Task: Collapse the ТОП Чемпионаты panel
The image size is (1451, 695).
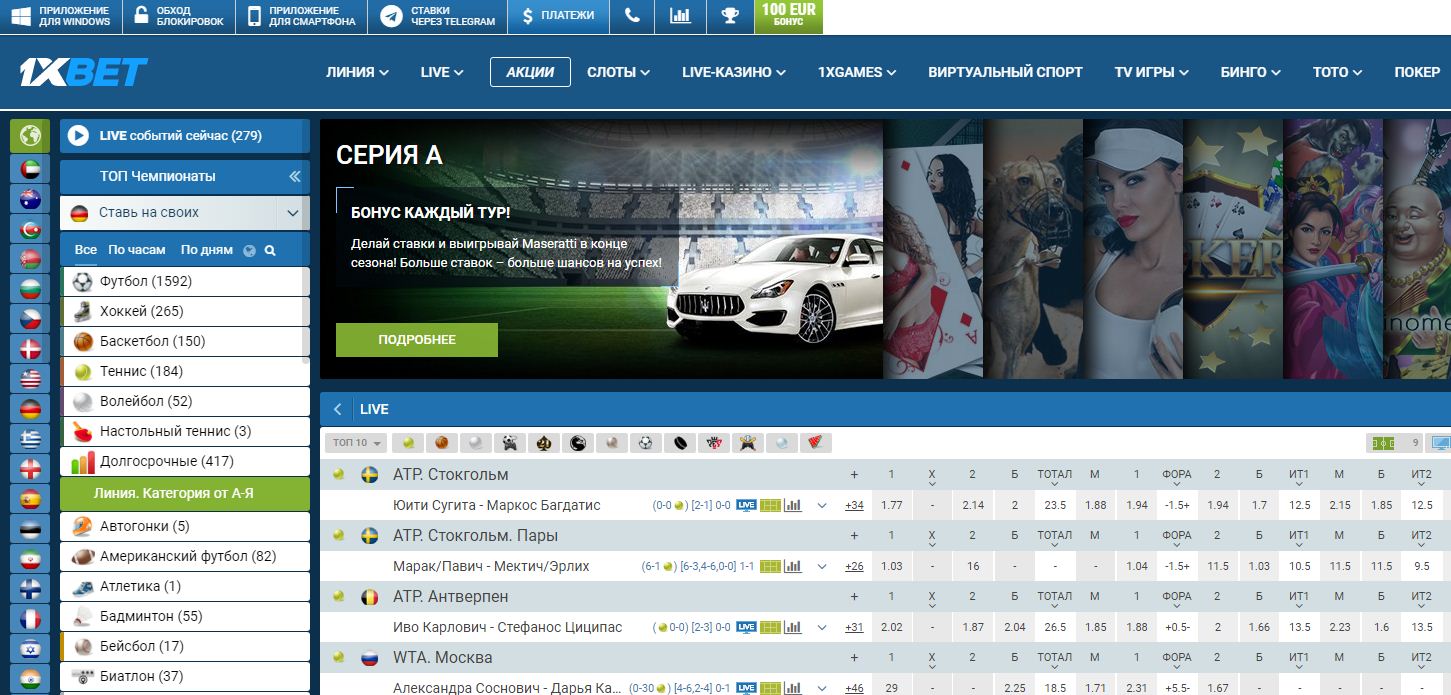Action: 295,176
